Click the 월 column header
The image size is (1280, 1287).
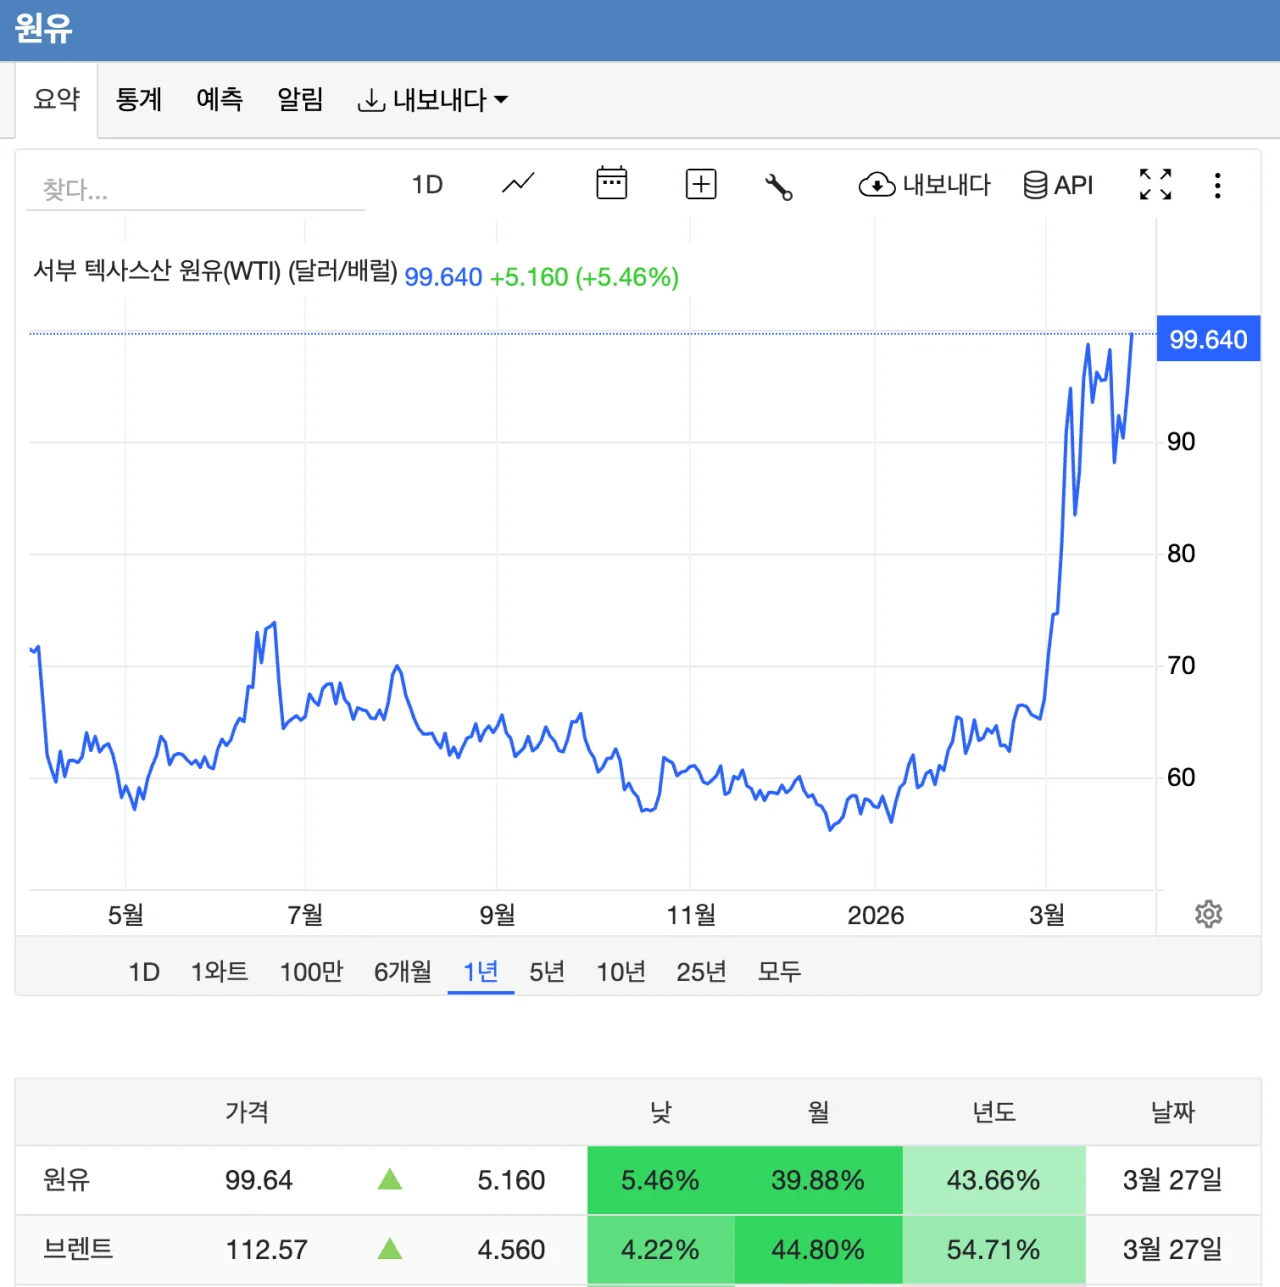818,1112
